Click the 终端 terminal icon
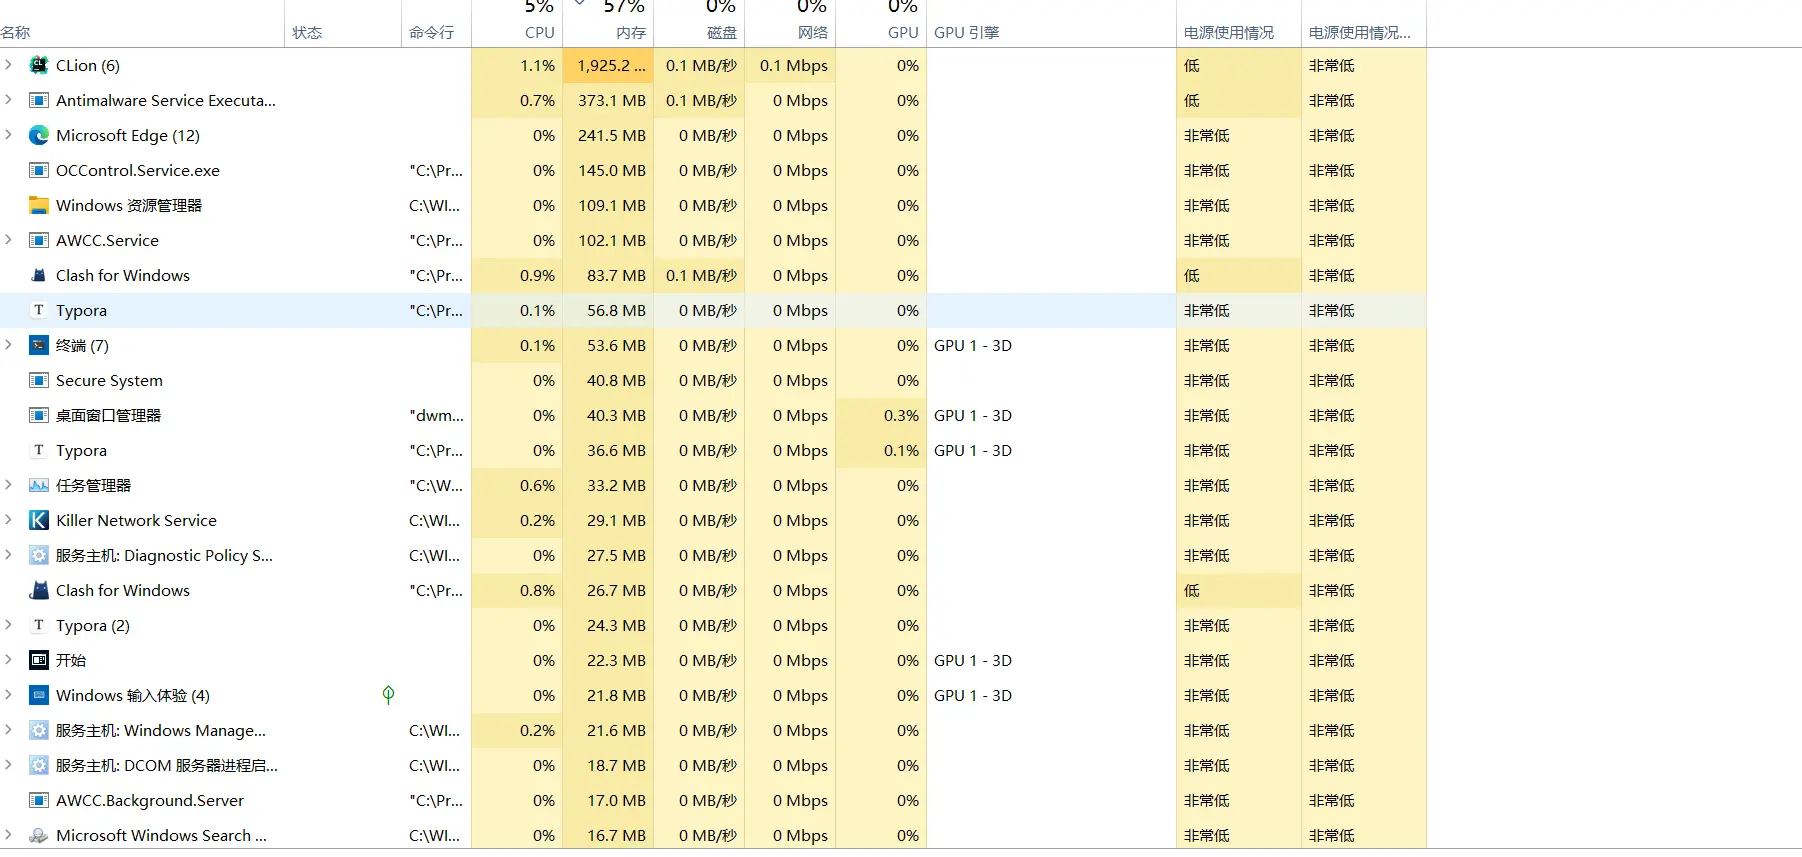 click(39, 346)
